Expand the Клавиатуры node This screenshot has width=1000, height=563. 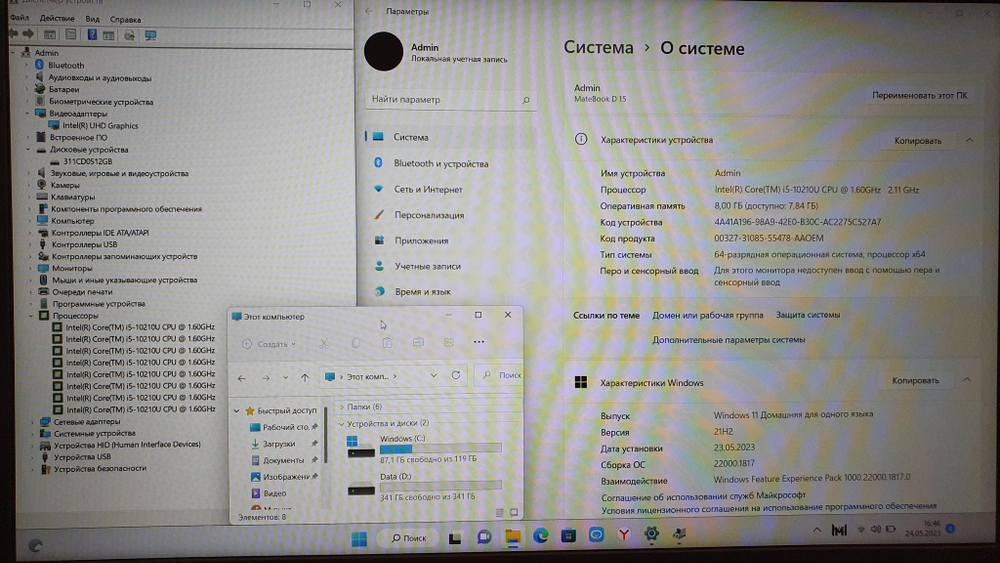29,197
